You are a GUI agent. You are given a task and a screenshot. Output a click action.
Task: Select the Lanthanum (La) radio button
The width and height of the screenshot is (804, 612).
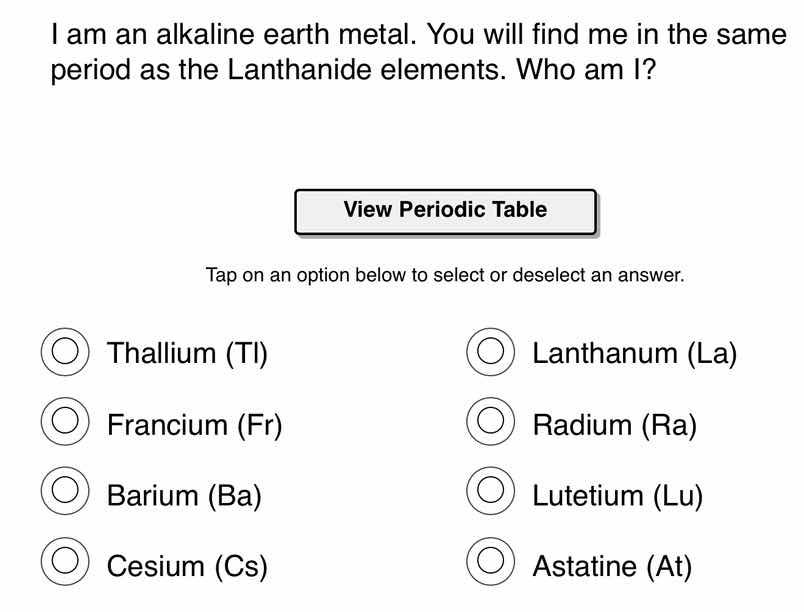(x=490, y=352)
